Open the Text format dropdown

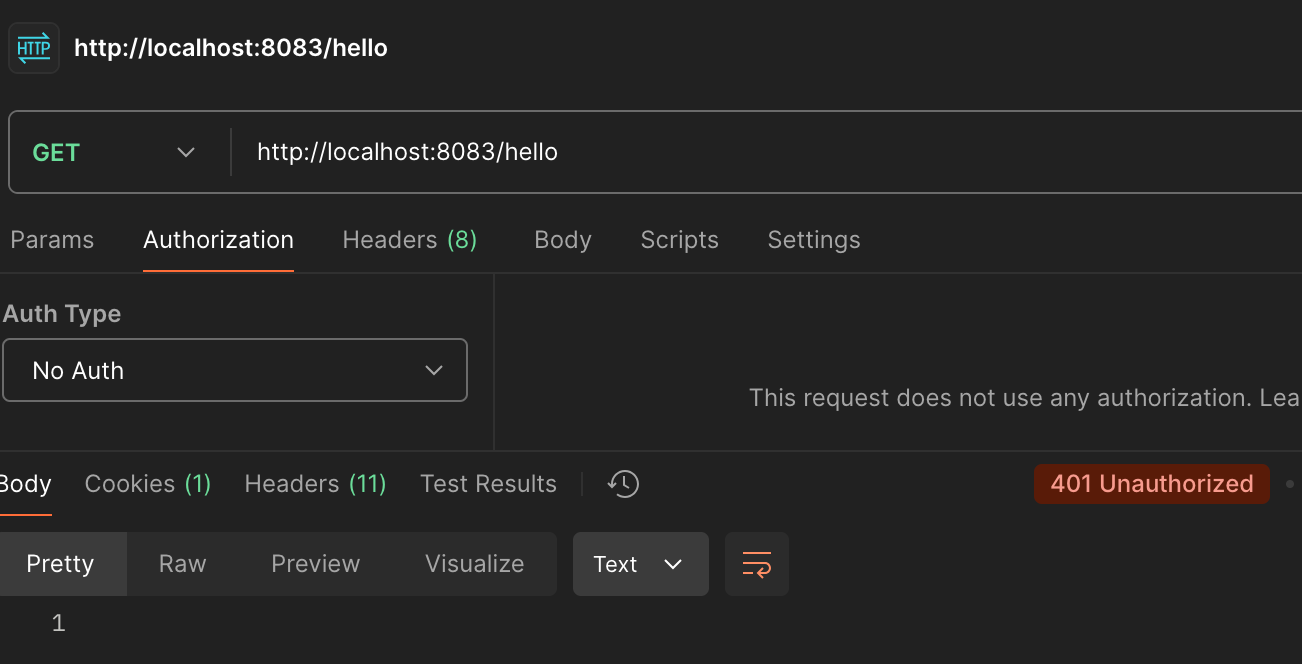640,564
